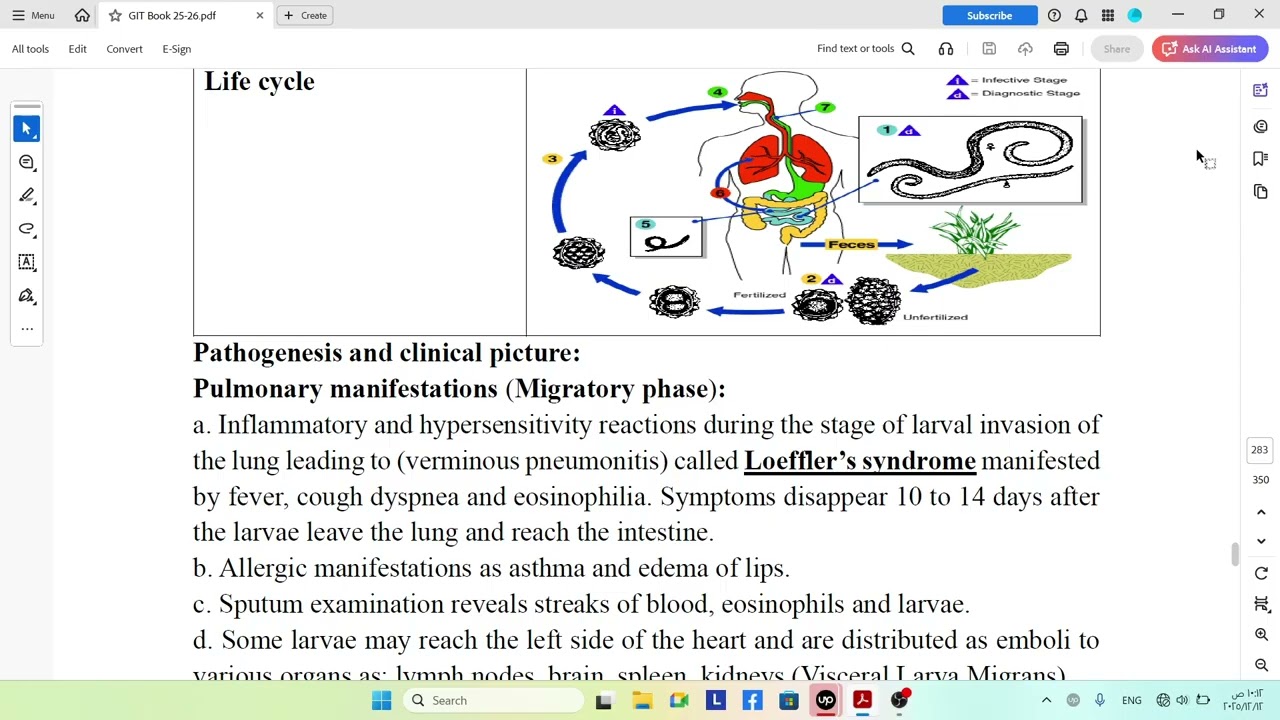
Task: Print the document via printer icon
Action: [1061, 48]
